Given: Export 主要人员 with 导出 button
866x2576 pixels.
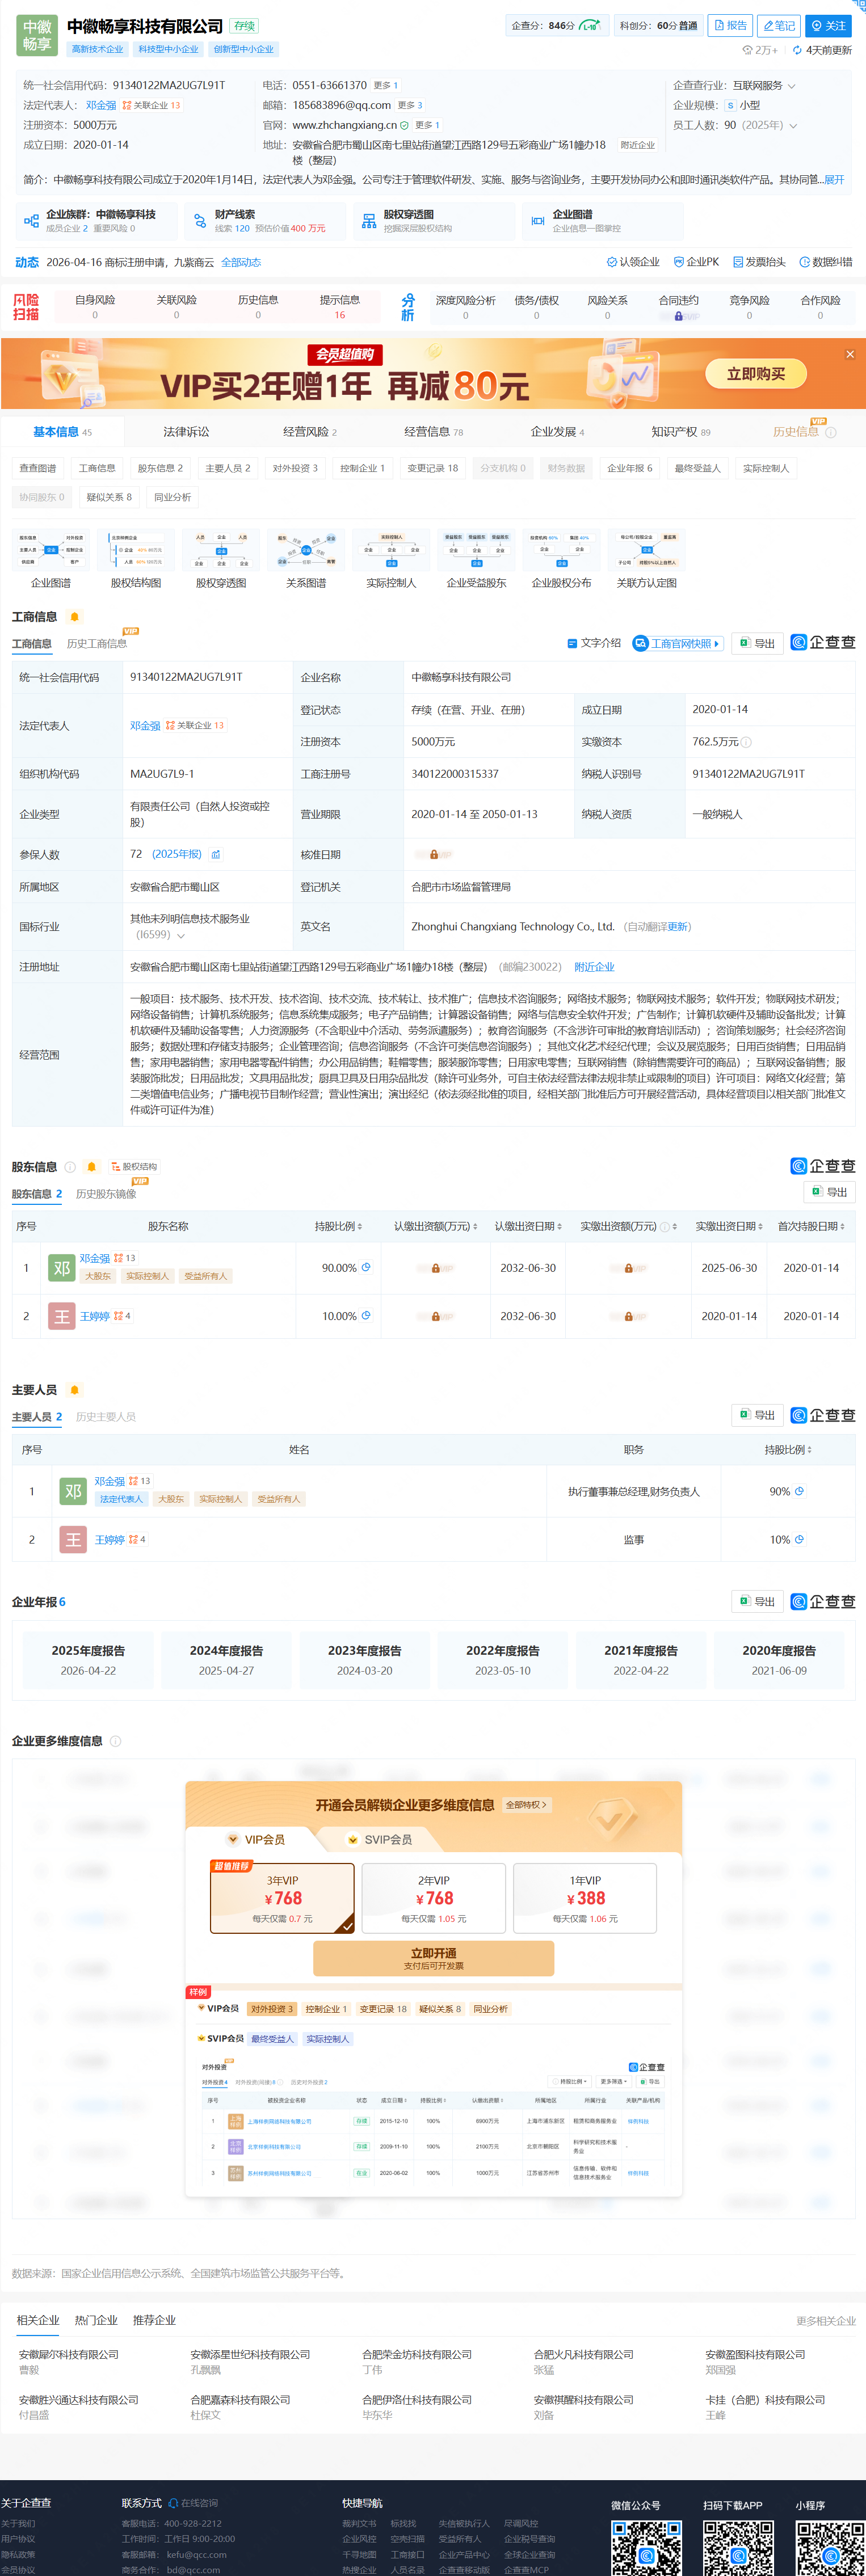Looking at the screenshot, I should point(757,1415).
